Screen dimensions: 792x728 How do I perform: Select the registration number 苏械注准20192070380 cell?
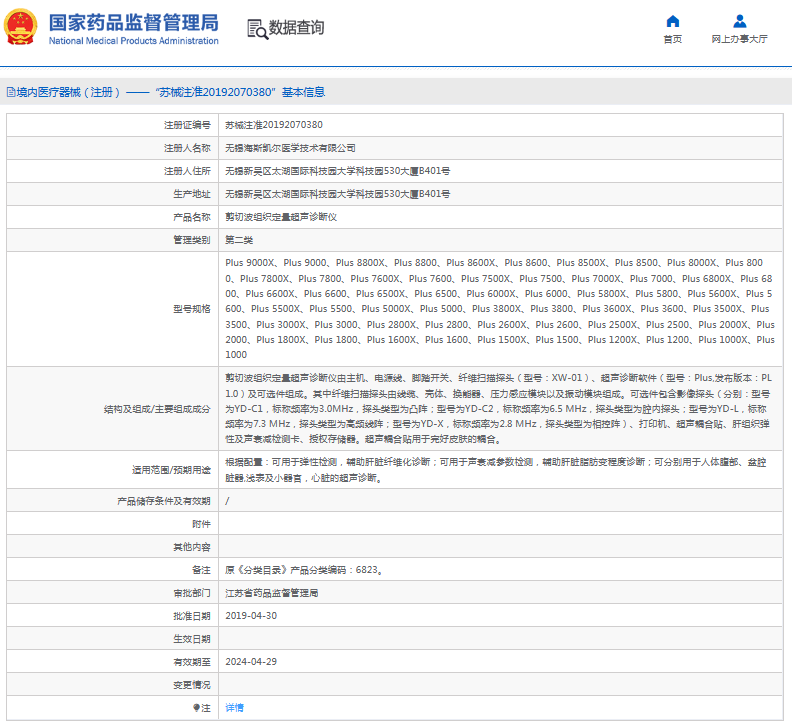[273, 125]
